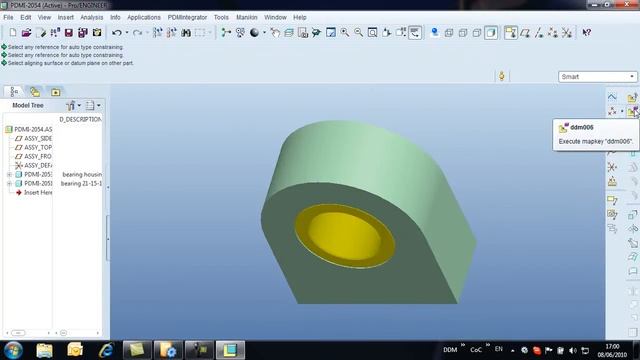Screen dimensions: 640x360
Task: Click the shaded sphere appearance icon
Action: point(254,33)
